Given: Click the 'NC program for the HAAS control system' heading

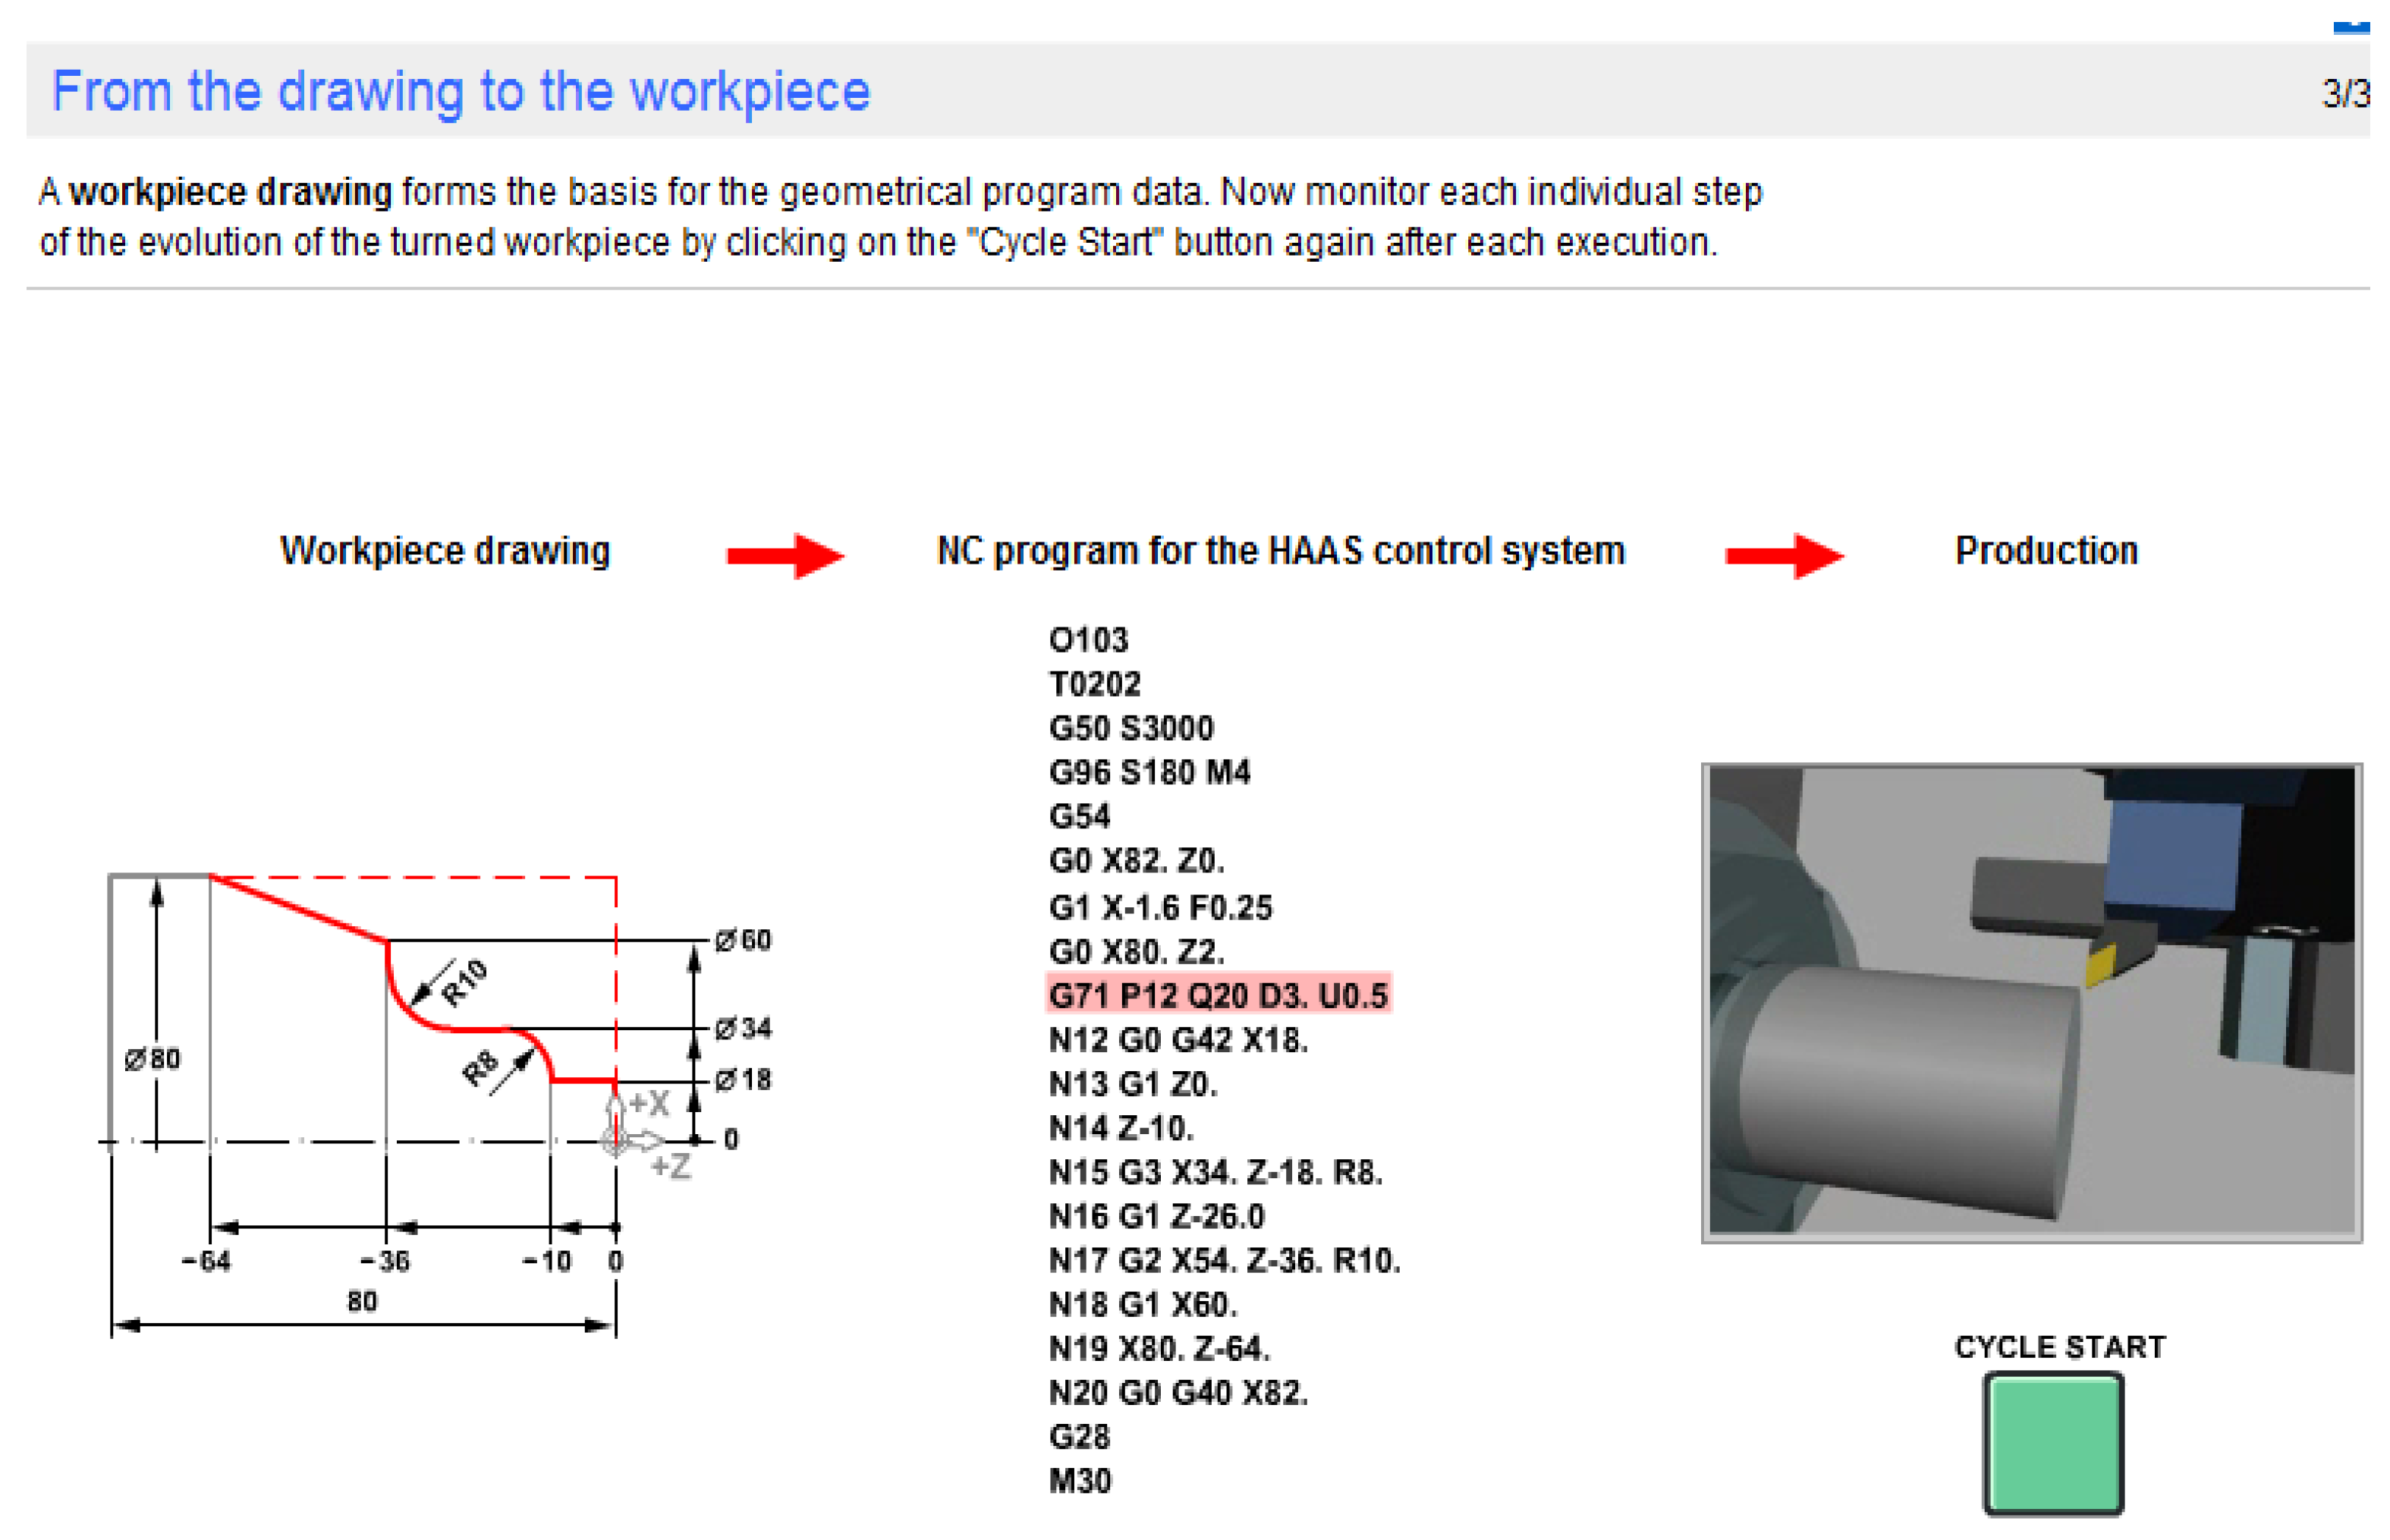Looking at the screenshot, I should coord(1281,551).
